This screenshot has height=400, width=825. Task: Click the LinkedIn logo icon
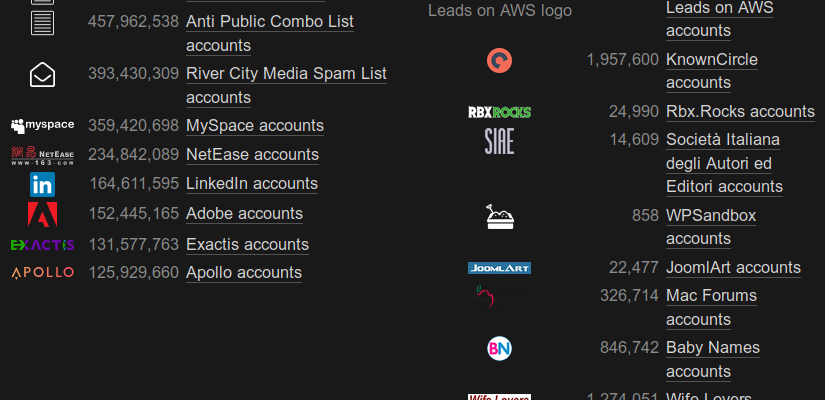click(x=42, y=185)
